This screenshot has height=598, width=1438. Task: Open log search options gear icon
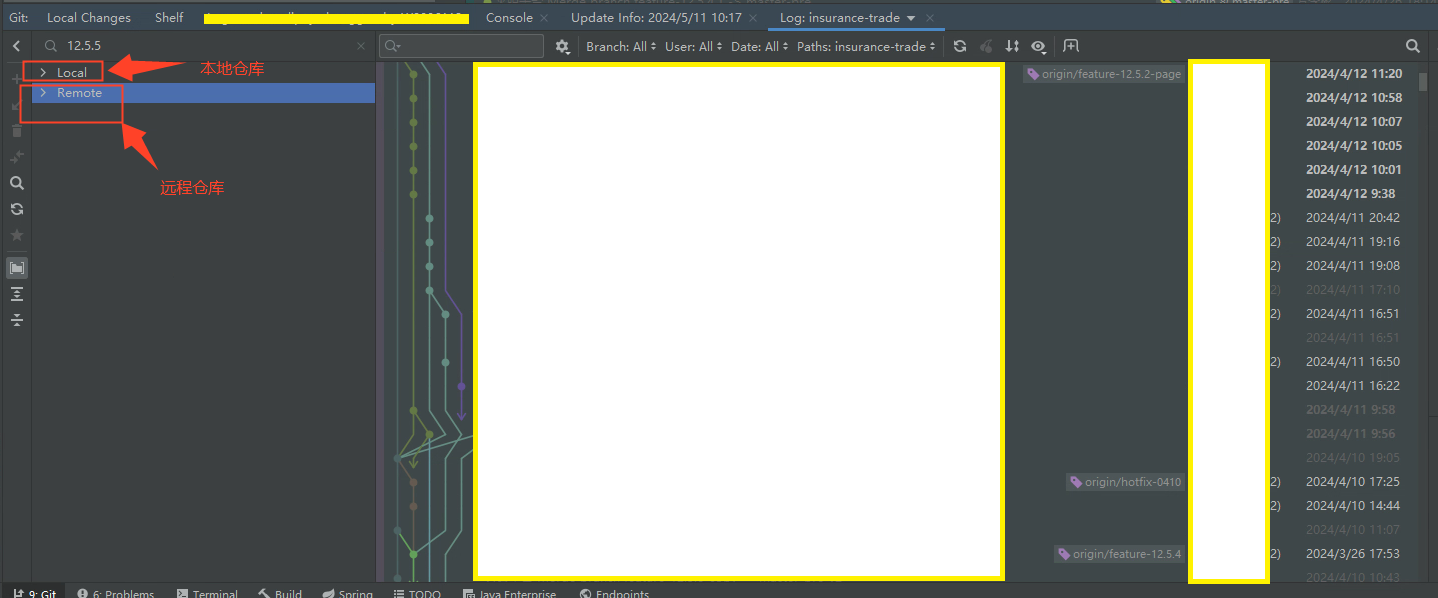coord(563,46)
